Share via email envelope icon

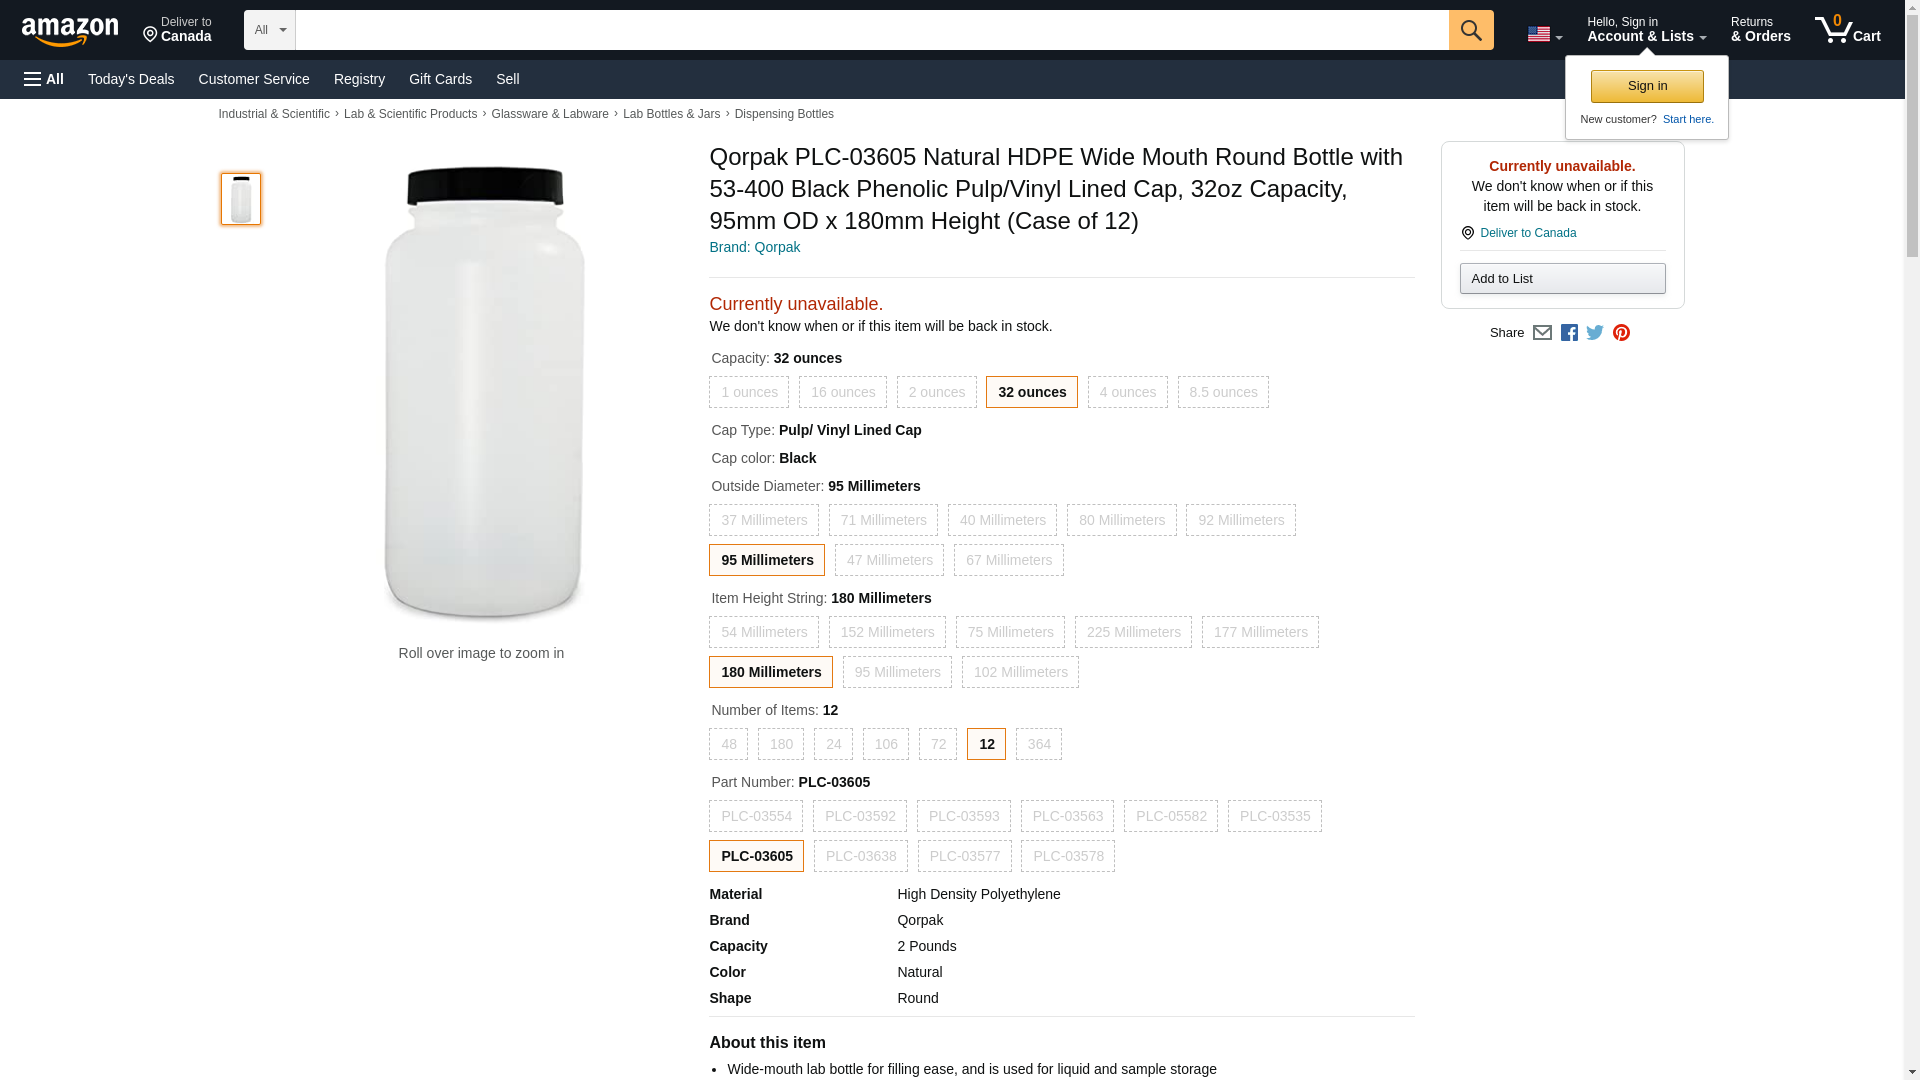pos(1542,333)
